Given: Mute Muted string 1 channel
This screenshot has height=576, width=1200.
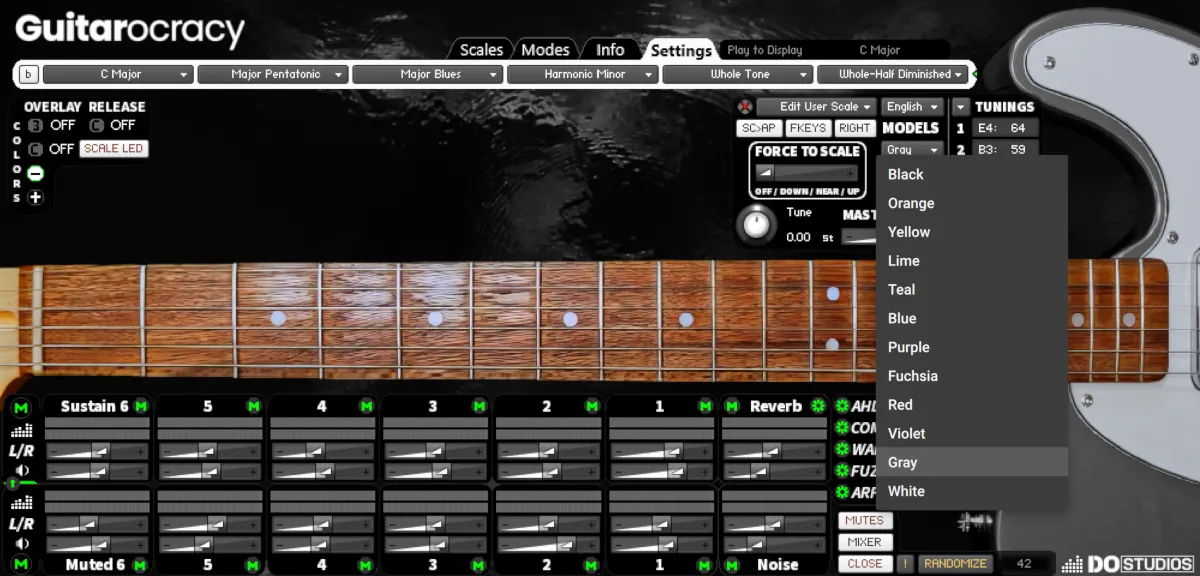Looking at the screenshot, I should point(705,565).
